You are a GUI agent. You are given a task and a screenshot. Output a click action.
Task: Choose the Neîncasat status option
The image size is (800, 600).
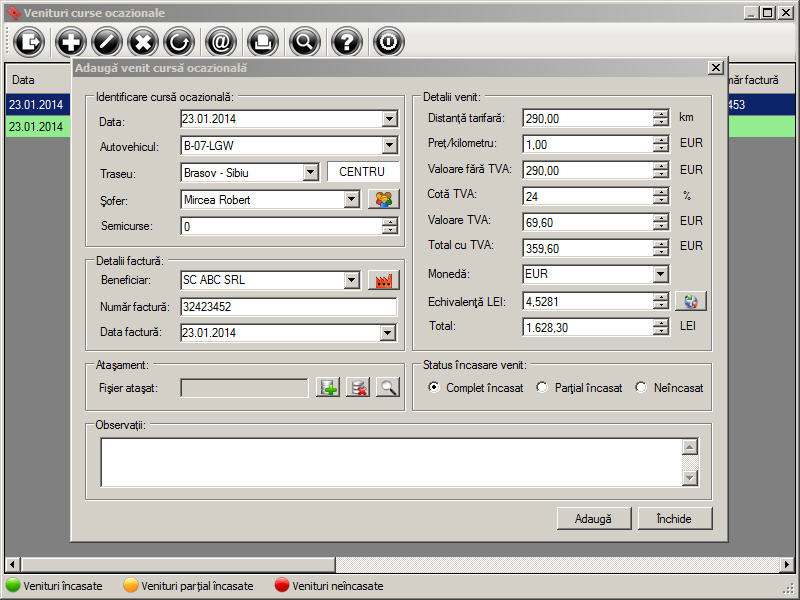tap(641, 388)
